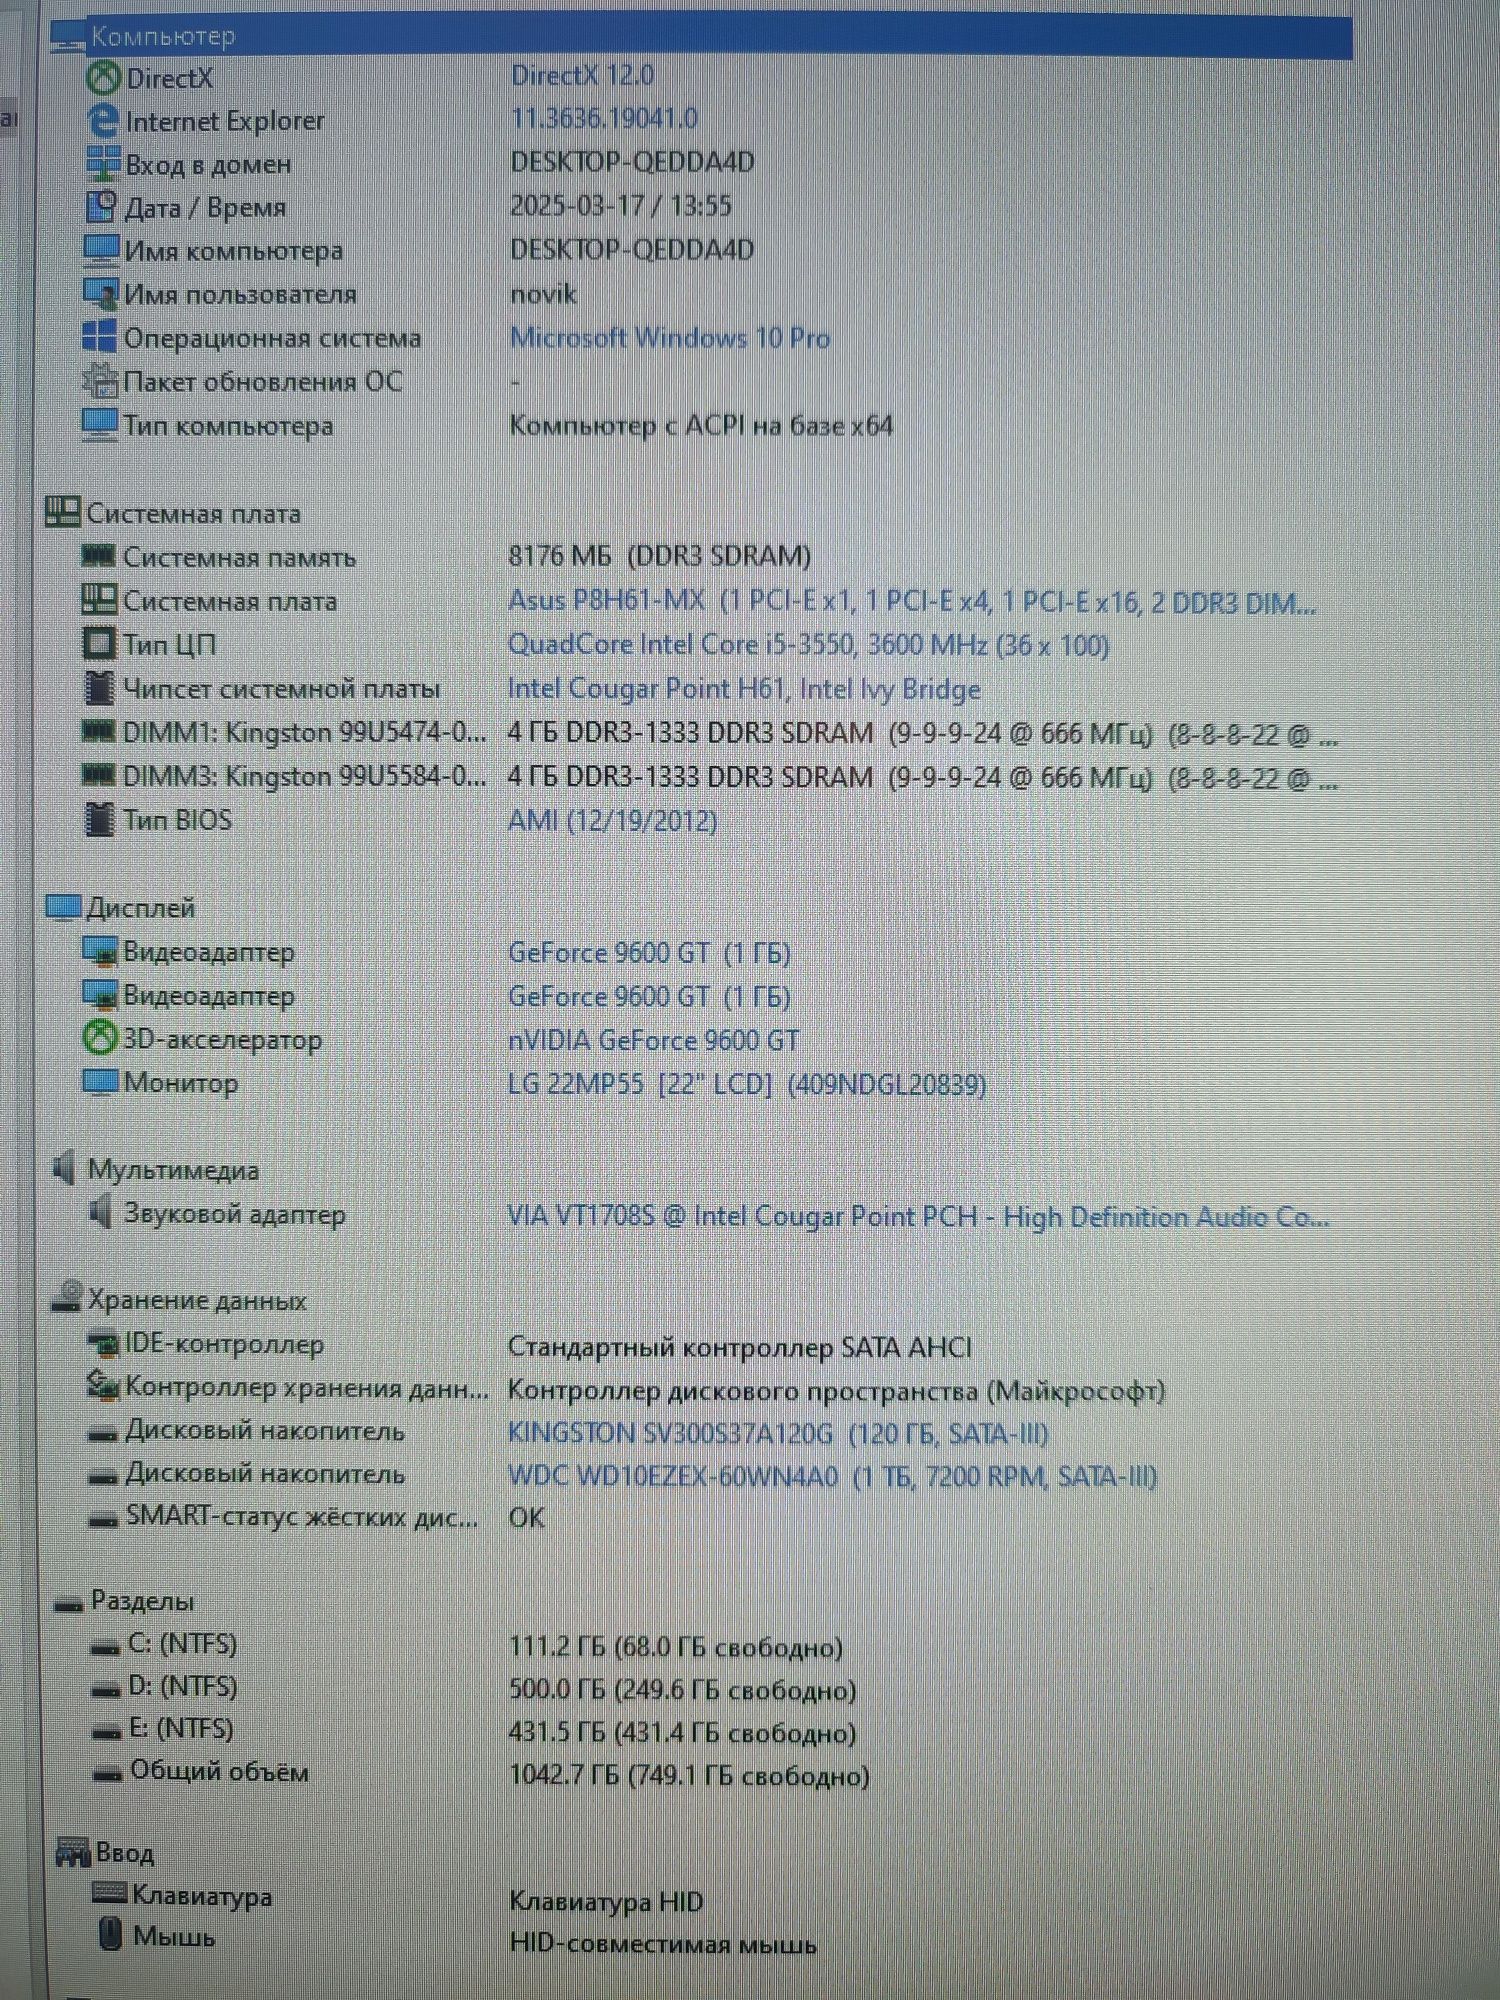This screenshot has width=1500, height=2000.
Task: Click the E: (NTFS) partition row
Action: tap(474, 1731)
